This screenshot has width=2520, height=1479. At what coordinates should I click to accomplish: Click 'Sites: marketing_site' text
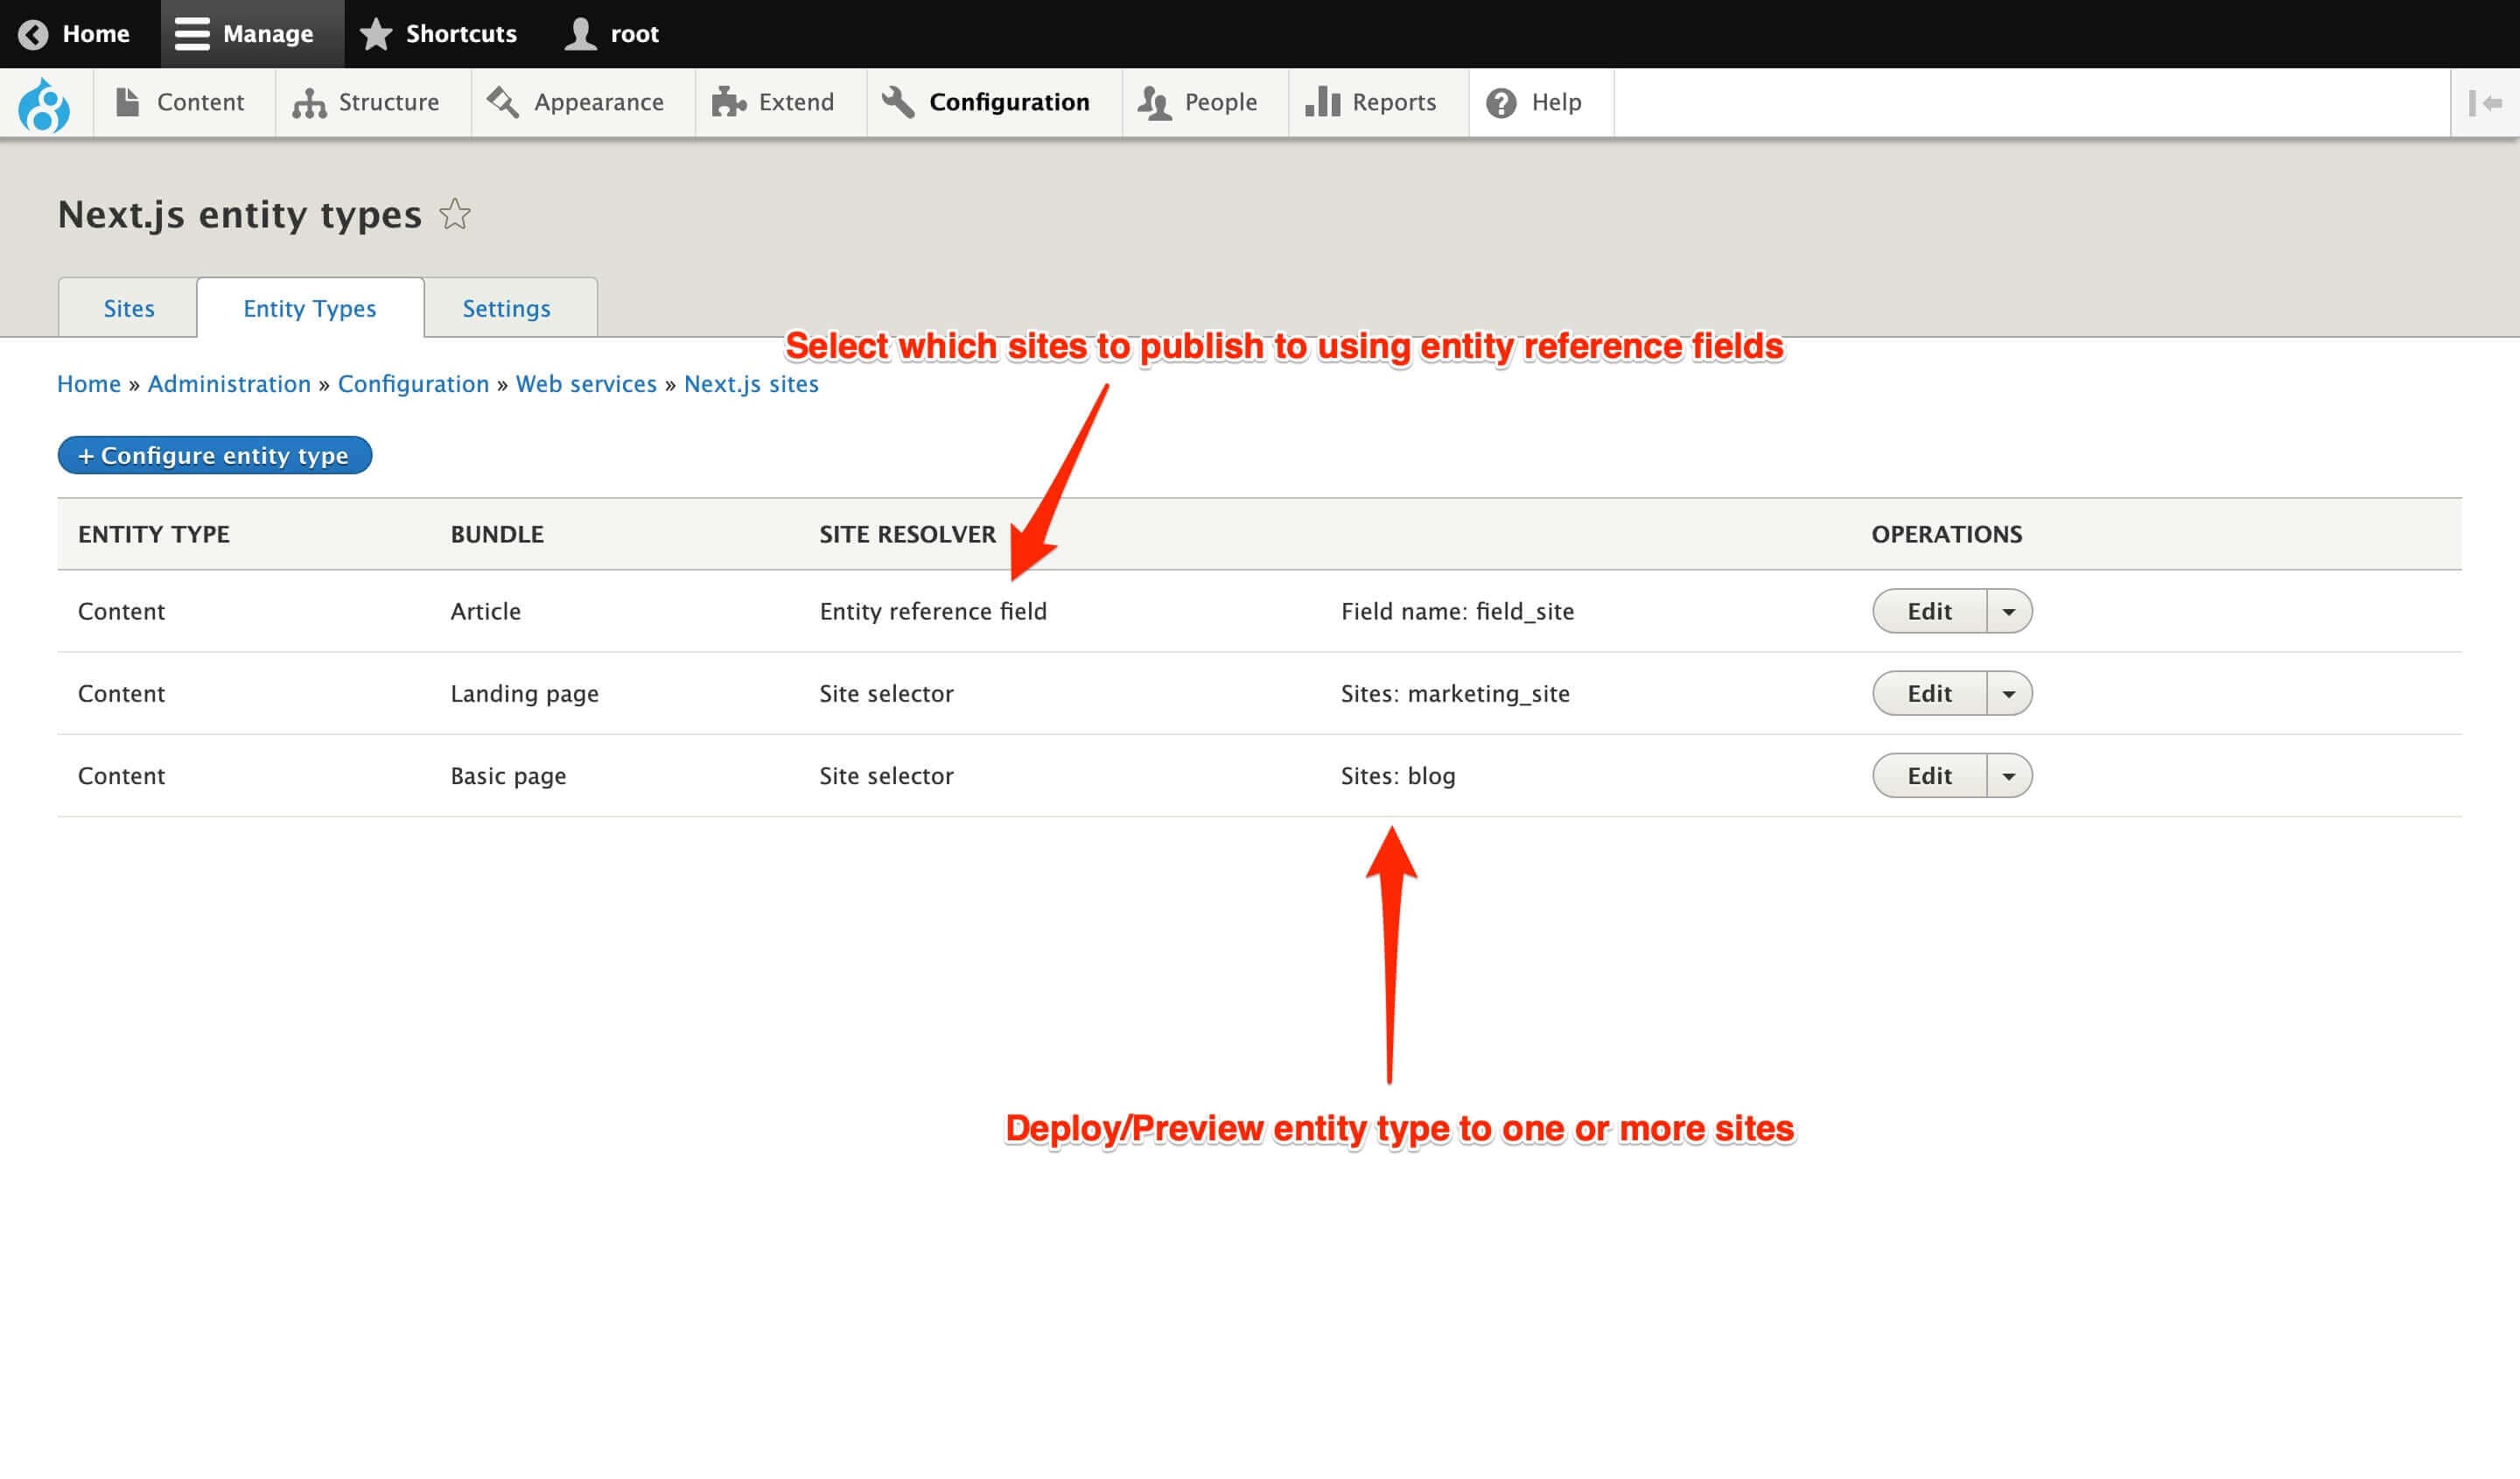coord(1455,693)
